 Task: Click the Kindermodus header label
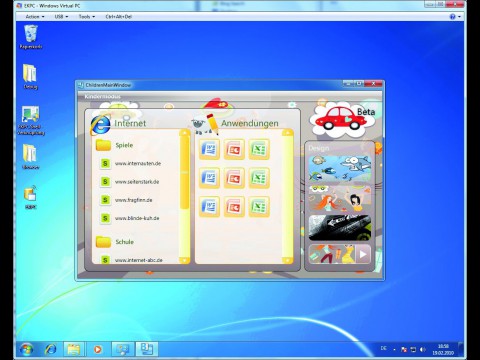click(x=103, y=96)
